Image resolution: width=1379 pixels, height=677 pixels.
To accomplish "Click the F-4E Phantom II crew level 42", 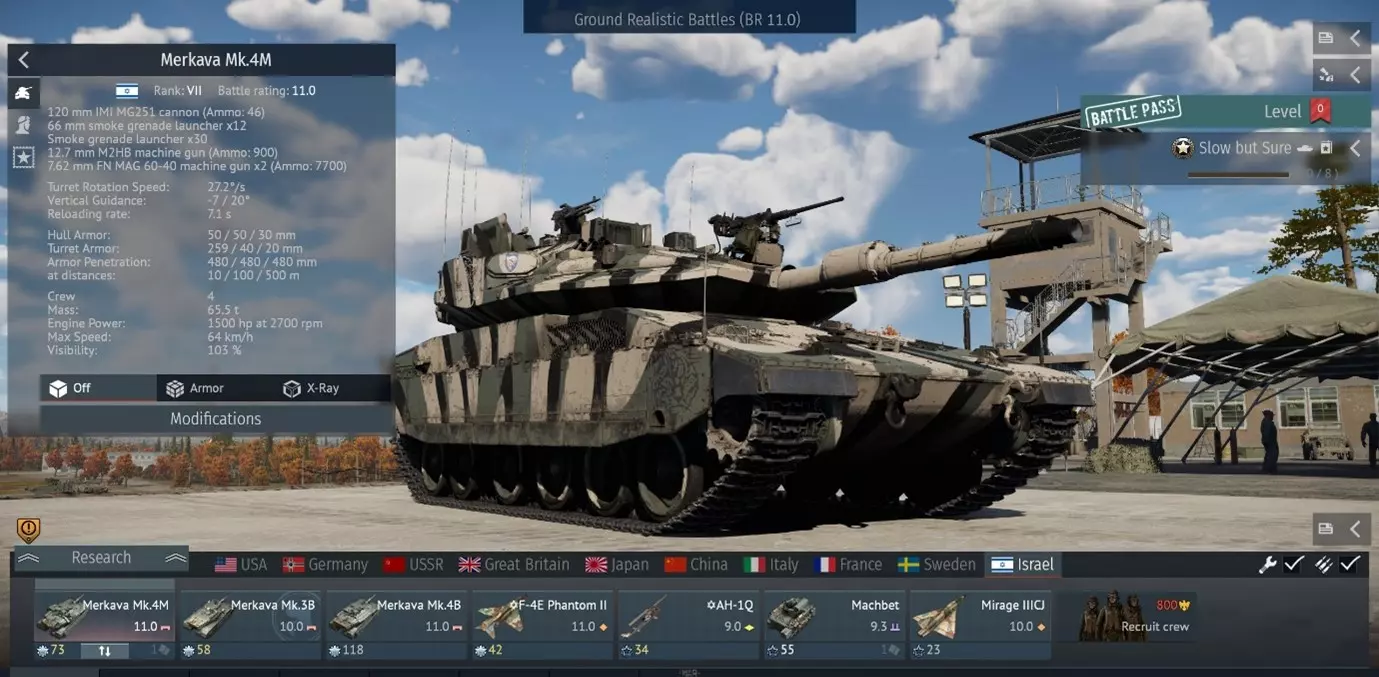I will (488, 650).
